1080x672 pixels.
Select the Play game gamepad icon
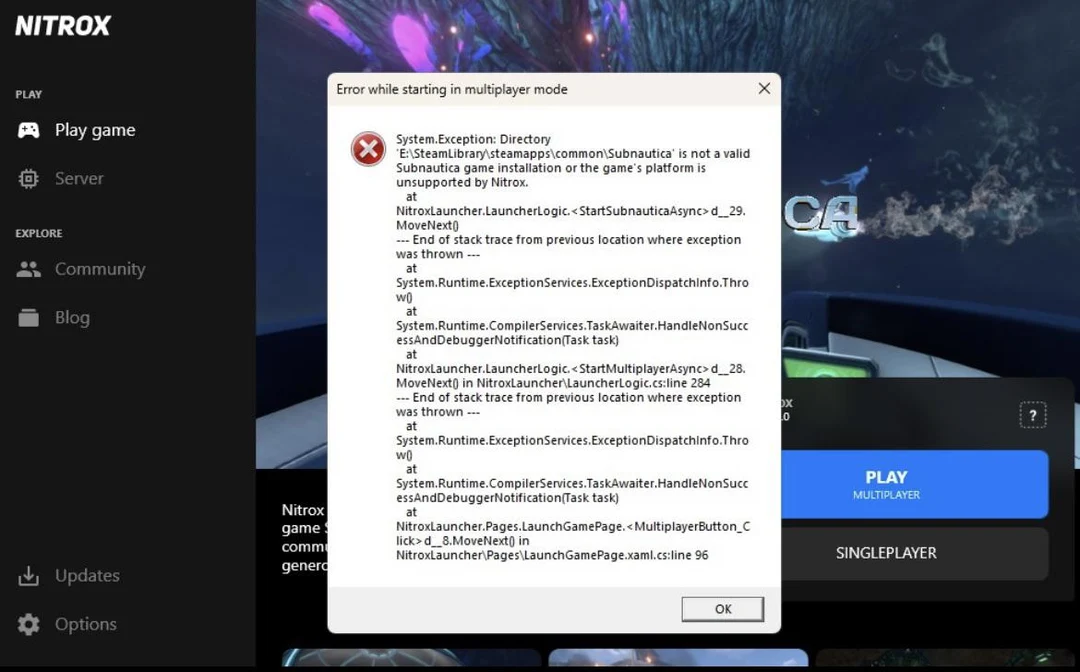point(28,129)
